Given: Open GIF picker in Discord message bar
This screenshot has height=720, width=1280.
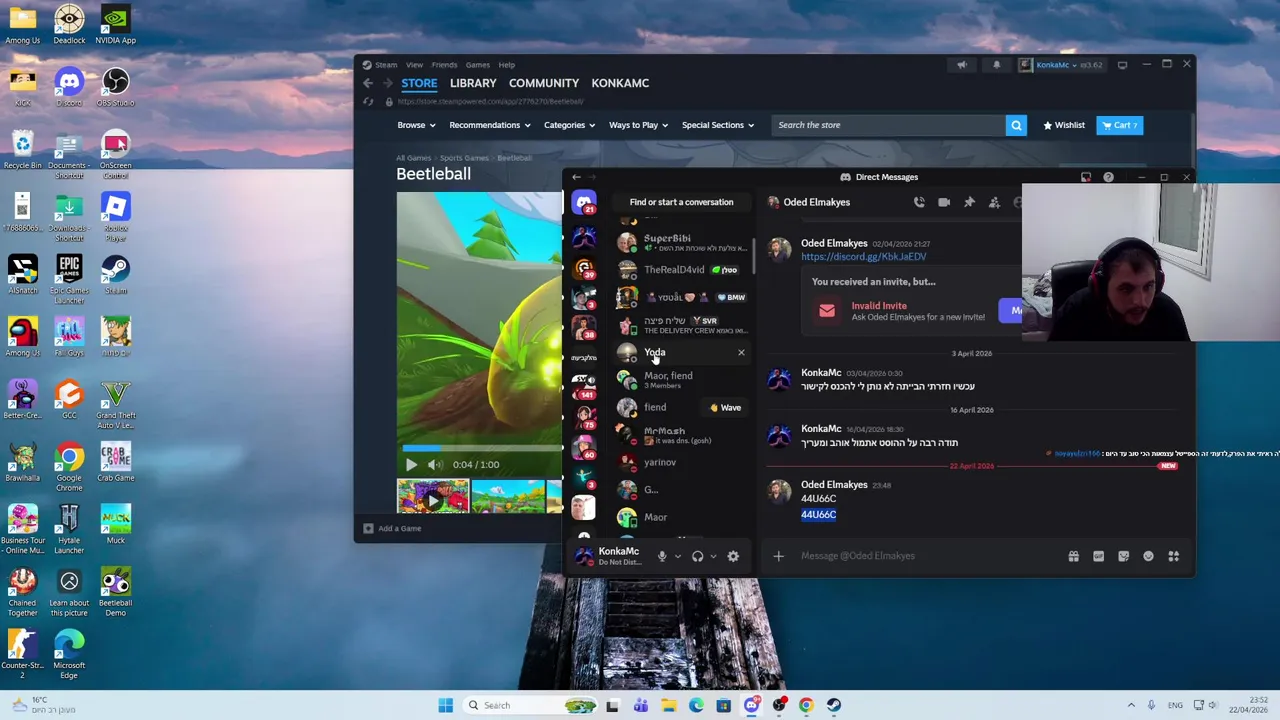Looking at the screenshot, I should [1098, 556].
